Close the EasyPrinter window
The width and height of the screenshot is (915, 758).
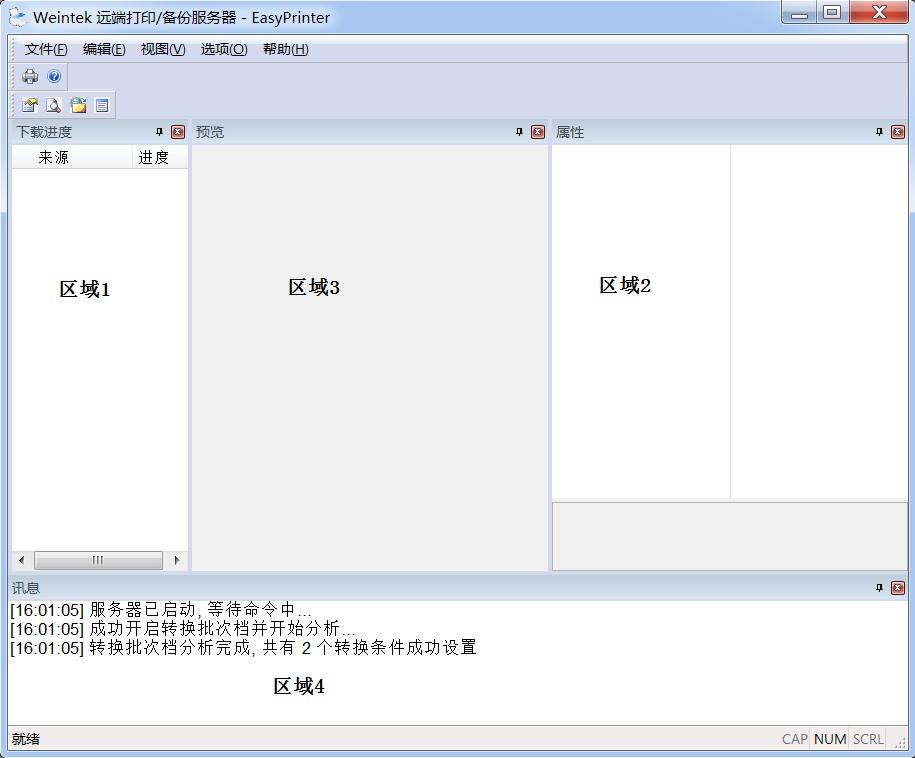click(x=879, y=12)
